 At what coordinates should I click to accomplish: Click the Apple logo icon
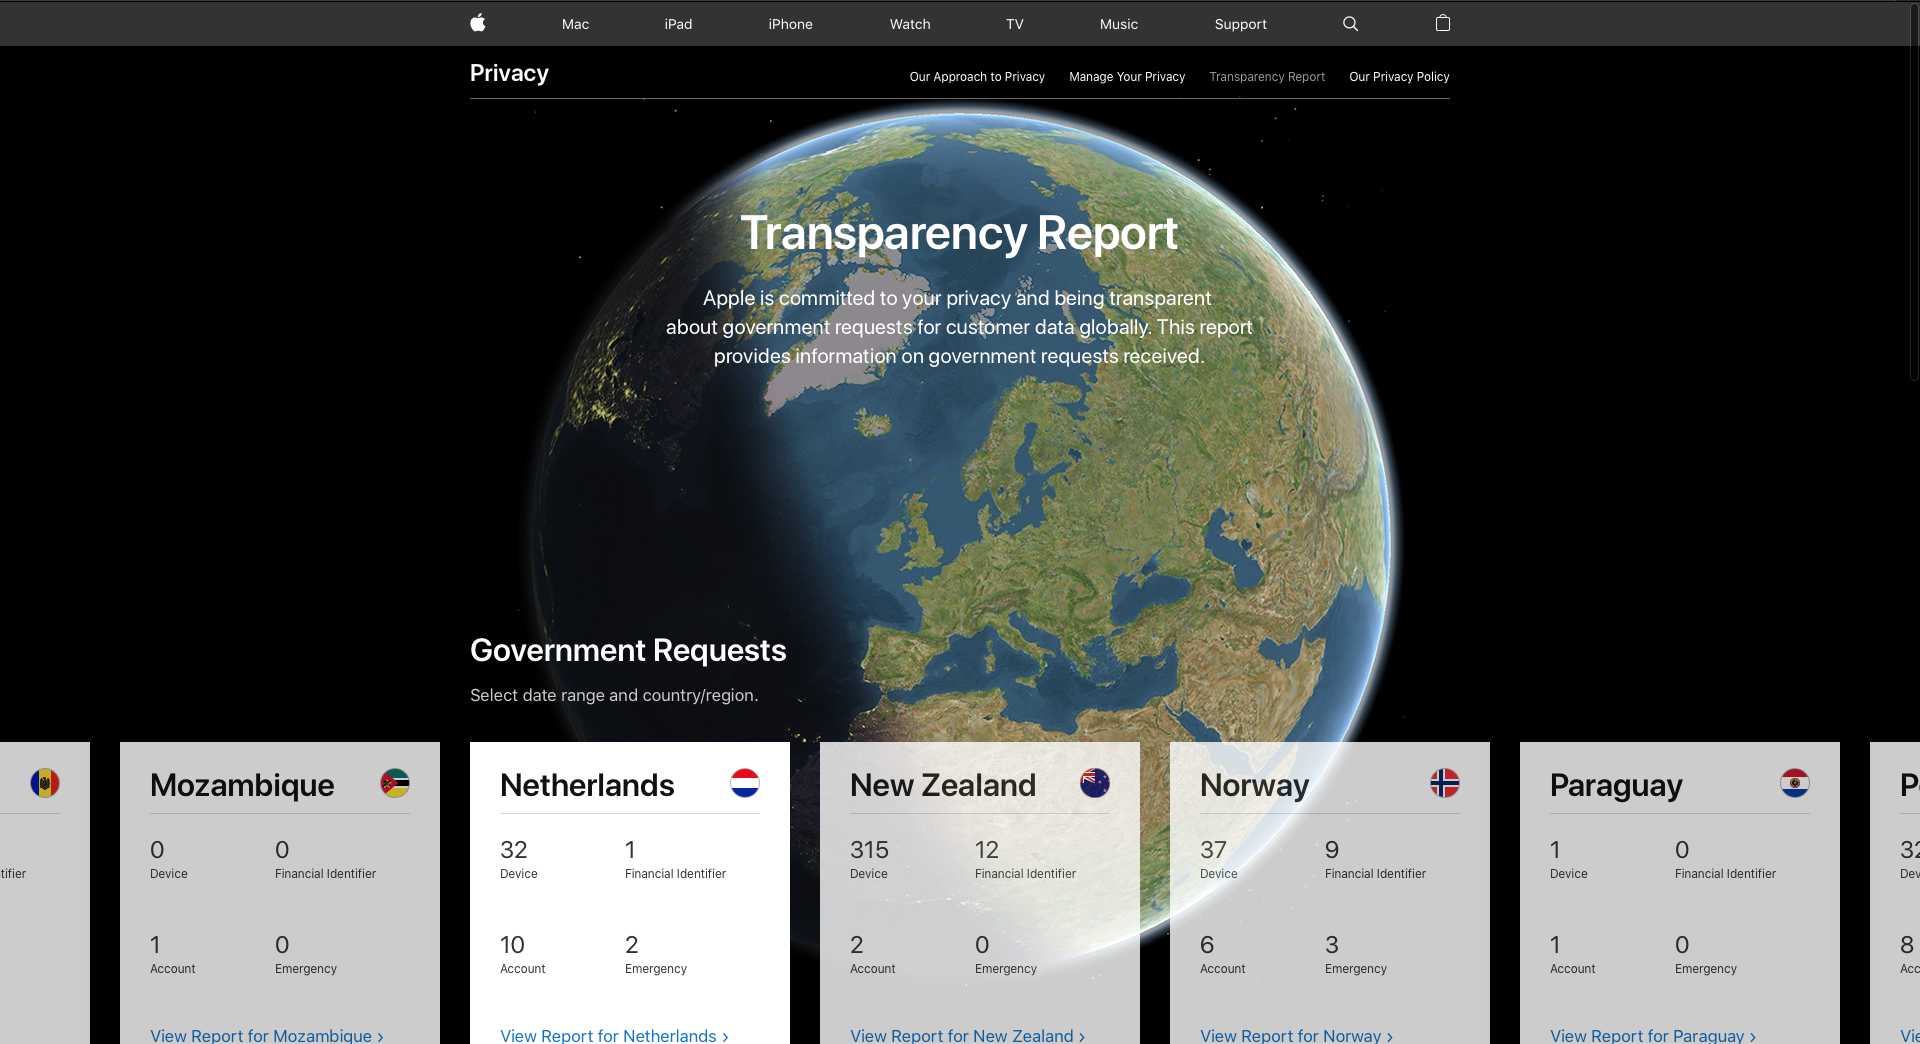pos(478,23)
